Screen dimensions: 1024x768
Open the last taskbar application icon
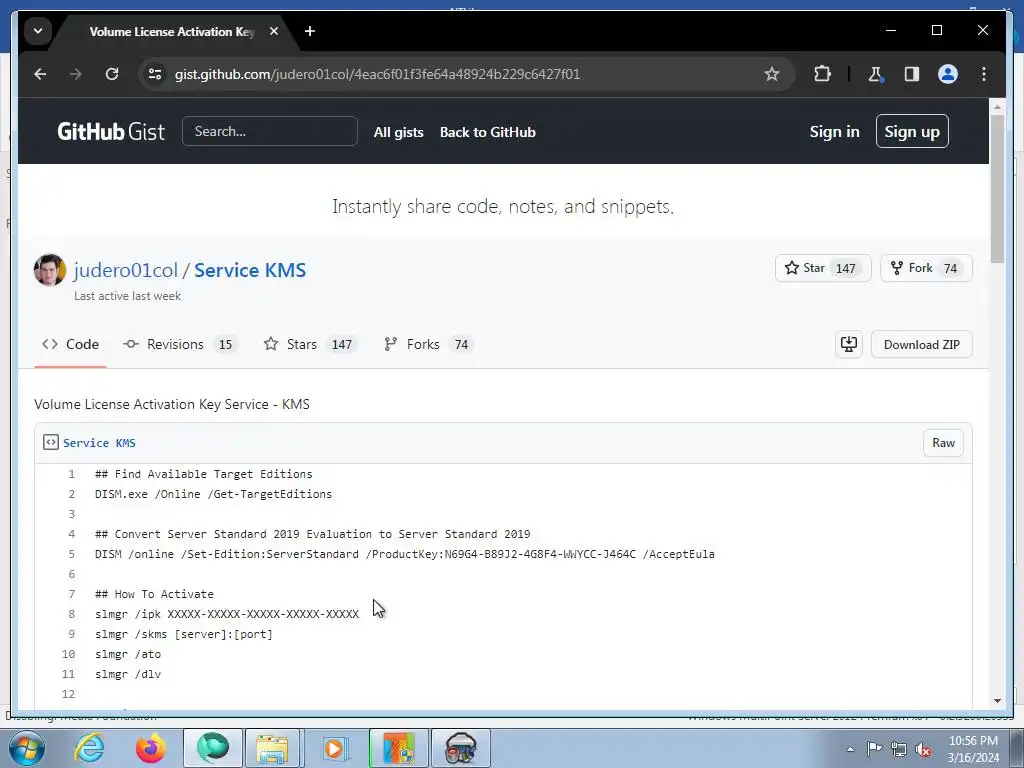460,748
